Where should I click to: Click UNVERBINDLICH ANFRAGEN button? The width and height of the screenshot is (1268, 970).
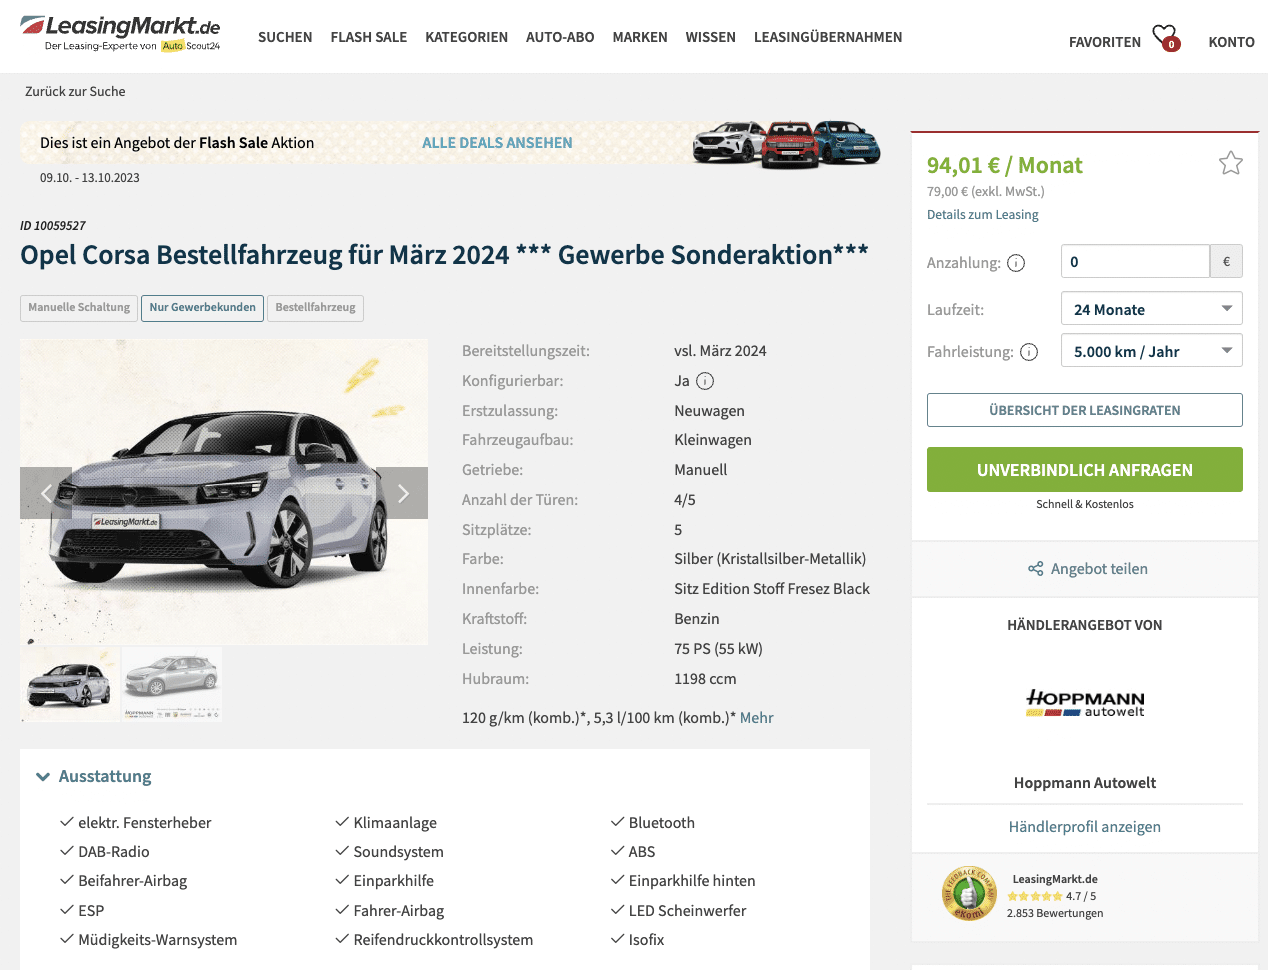(x=1085, y=470)
